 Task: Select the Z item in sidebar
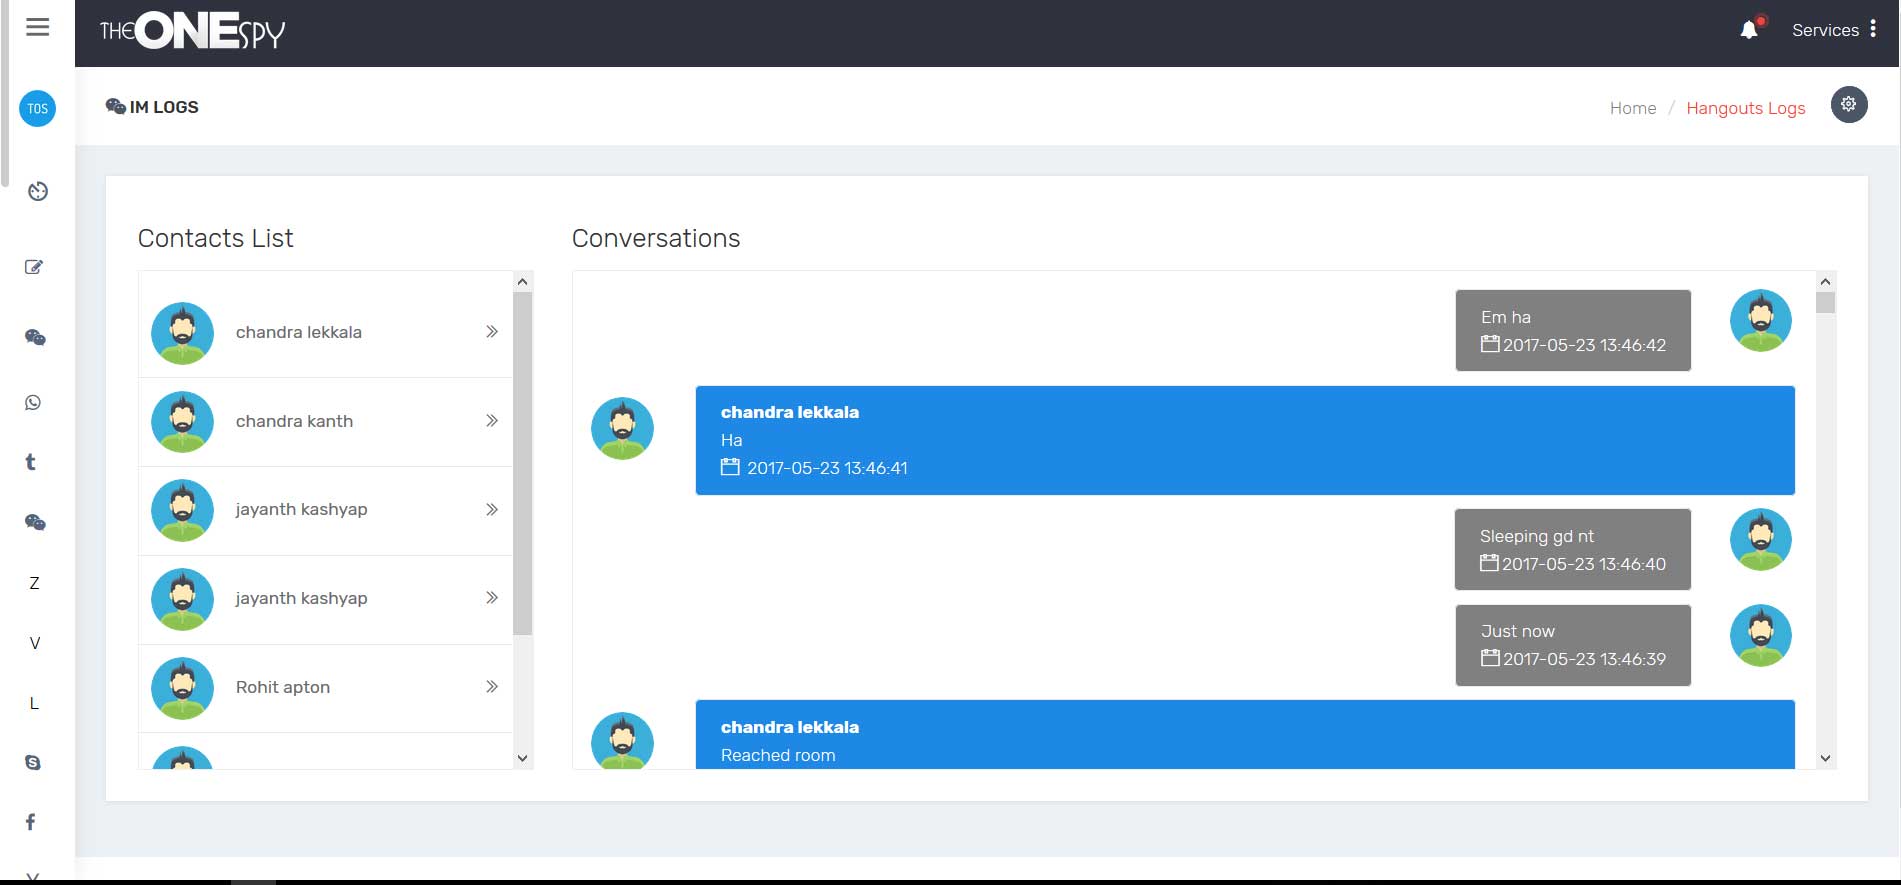tap(34, 583)
